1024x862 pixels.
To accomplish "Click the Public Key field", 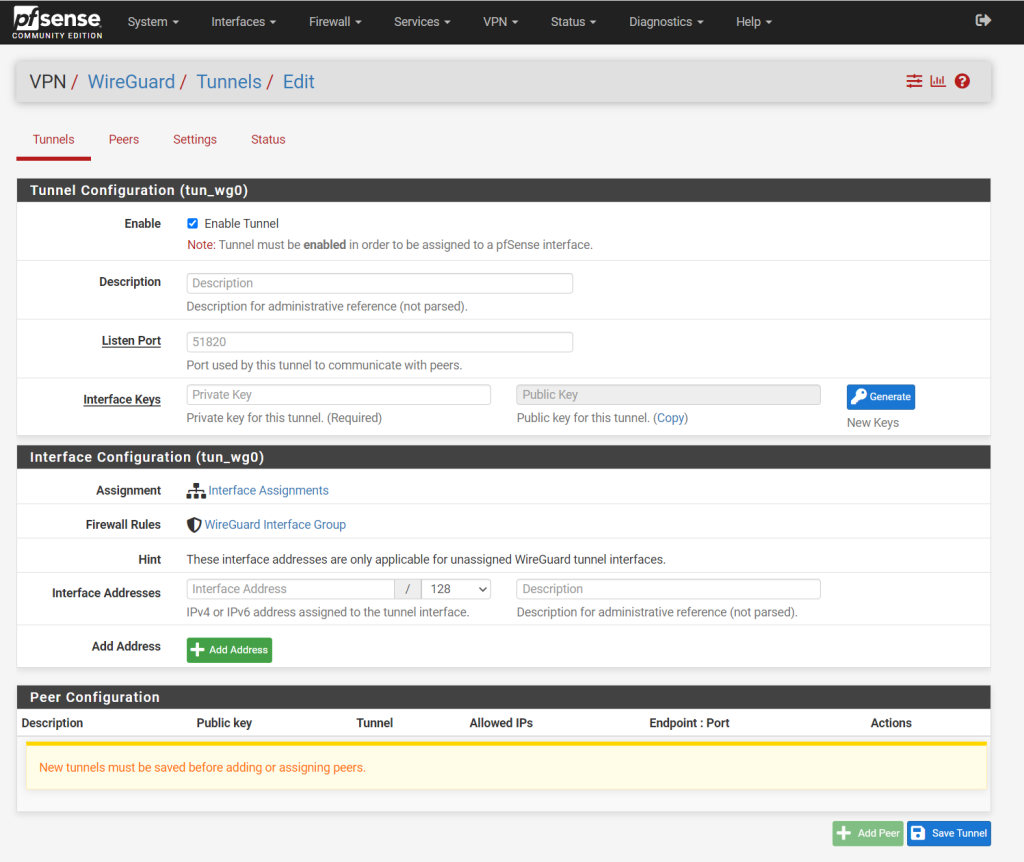I will 668,395.
